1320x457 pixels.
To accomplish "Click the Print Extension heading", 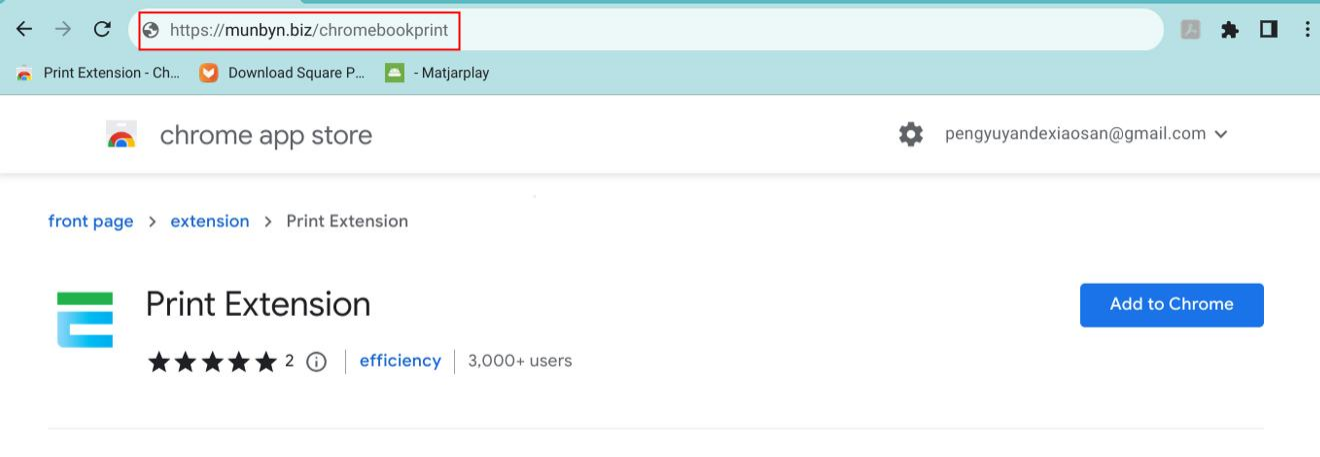I will pyautogui.click(x=258, y=304).
